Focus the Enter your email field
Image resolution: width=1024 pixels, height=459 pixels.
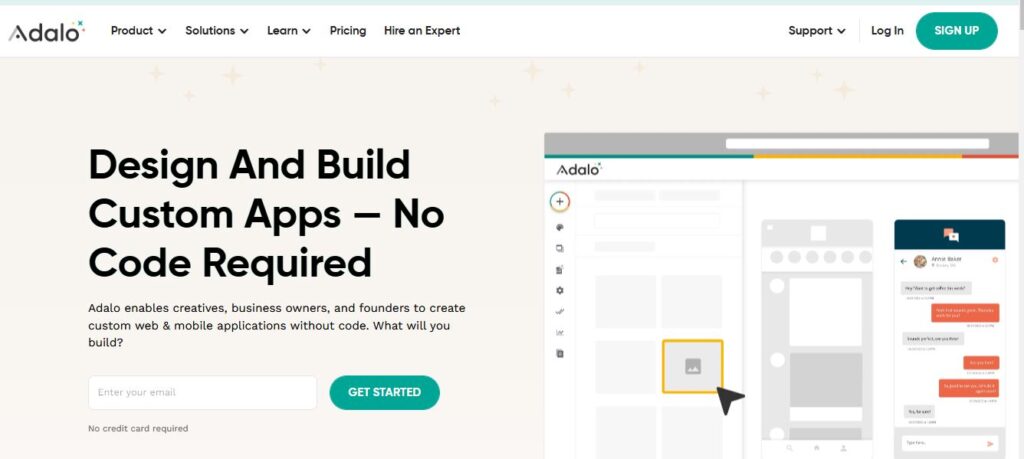(x=202, y=393)
